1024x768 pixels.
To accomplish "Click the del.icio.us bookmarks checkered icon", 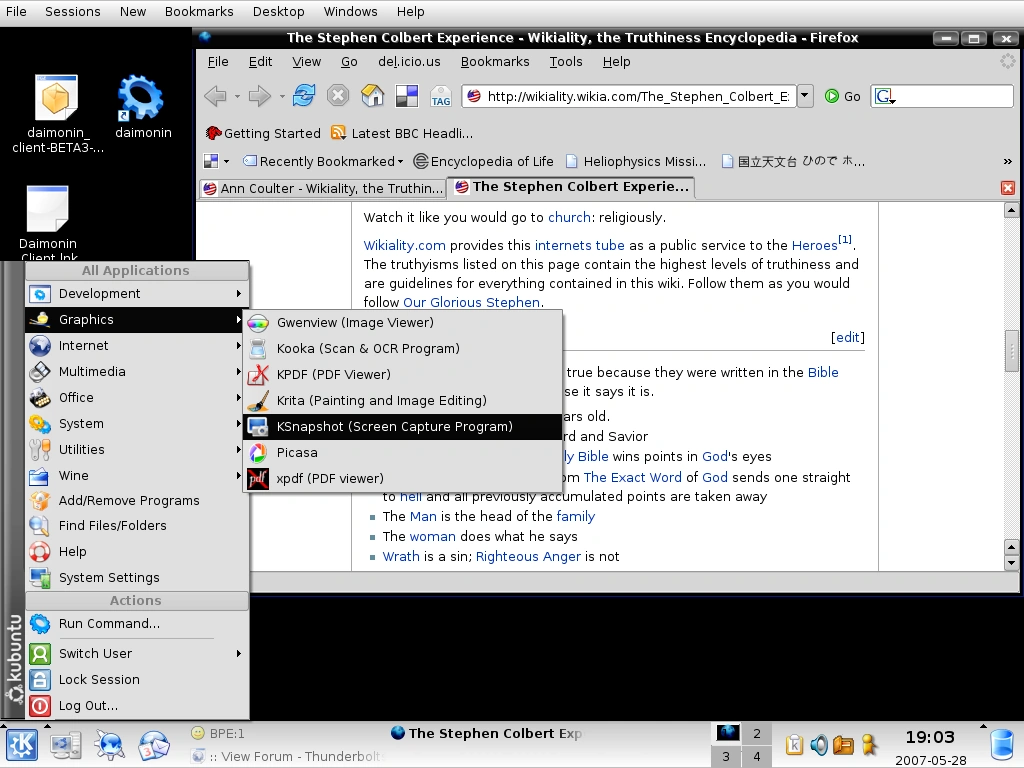I will [407, 96].
